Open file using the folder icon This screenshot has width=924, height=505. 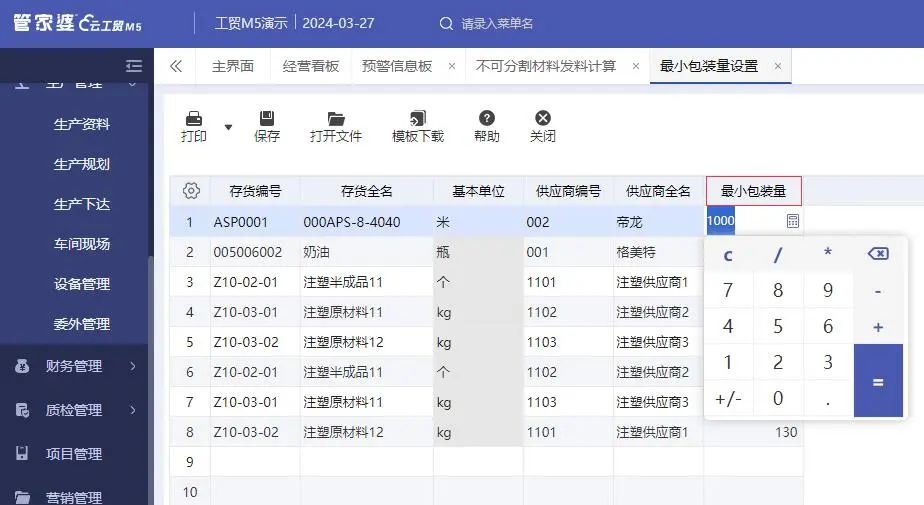point(336,118)
